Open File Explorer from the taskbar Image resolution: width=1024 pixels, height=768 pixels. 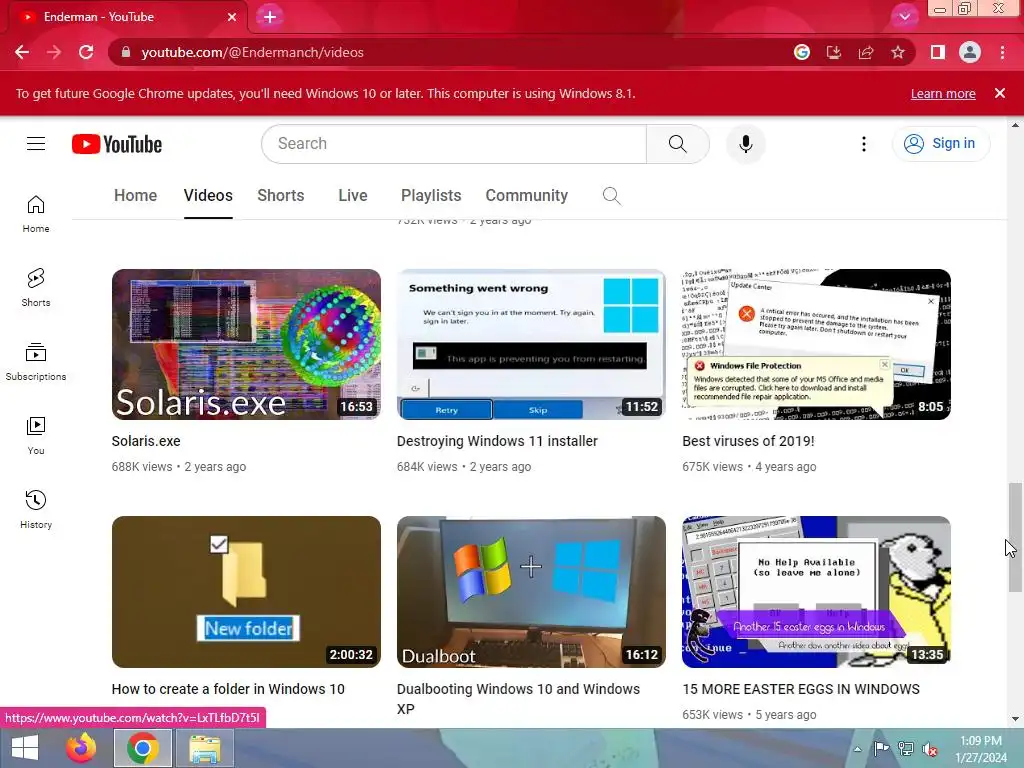coord(205,748)
